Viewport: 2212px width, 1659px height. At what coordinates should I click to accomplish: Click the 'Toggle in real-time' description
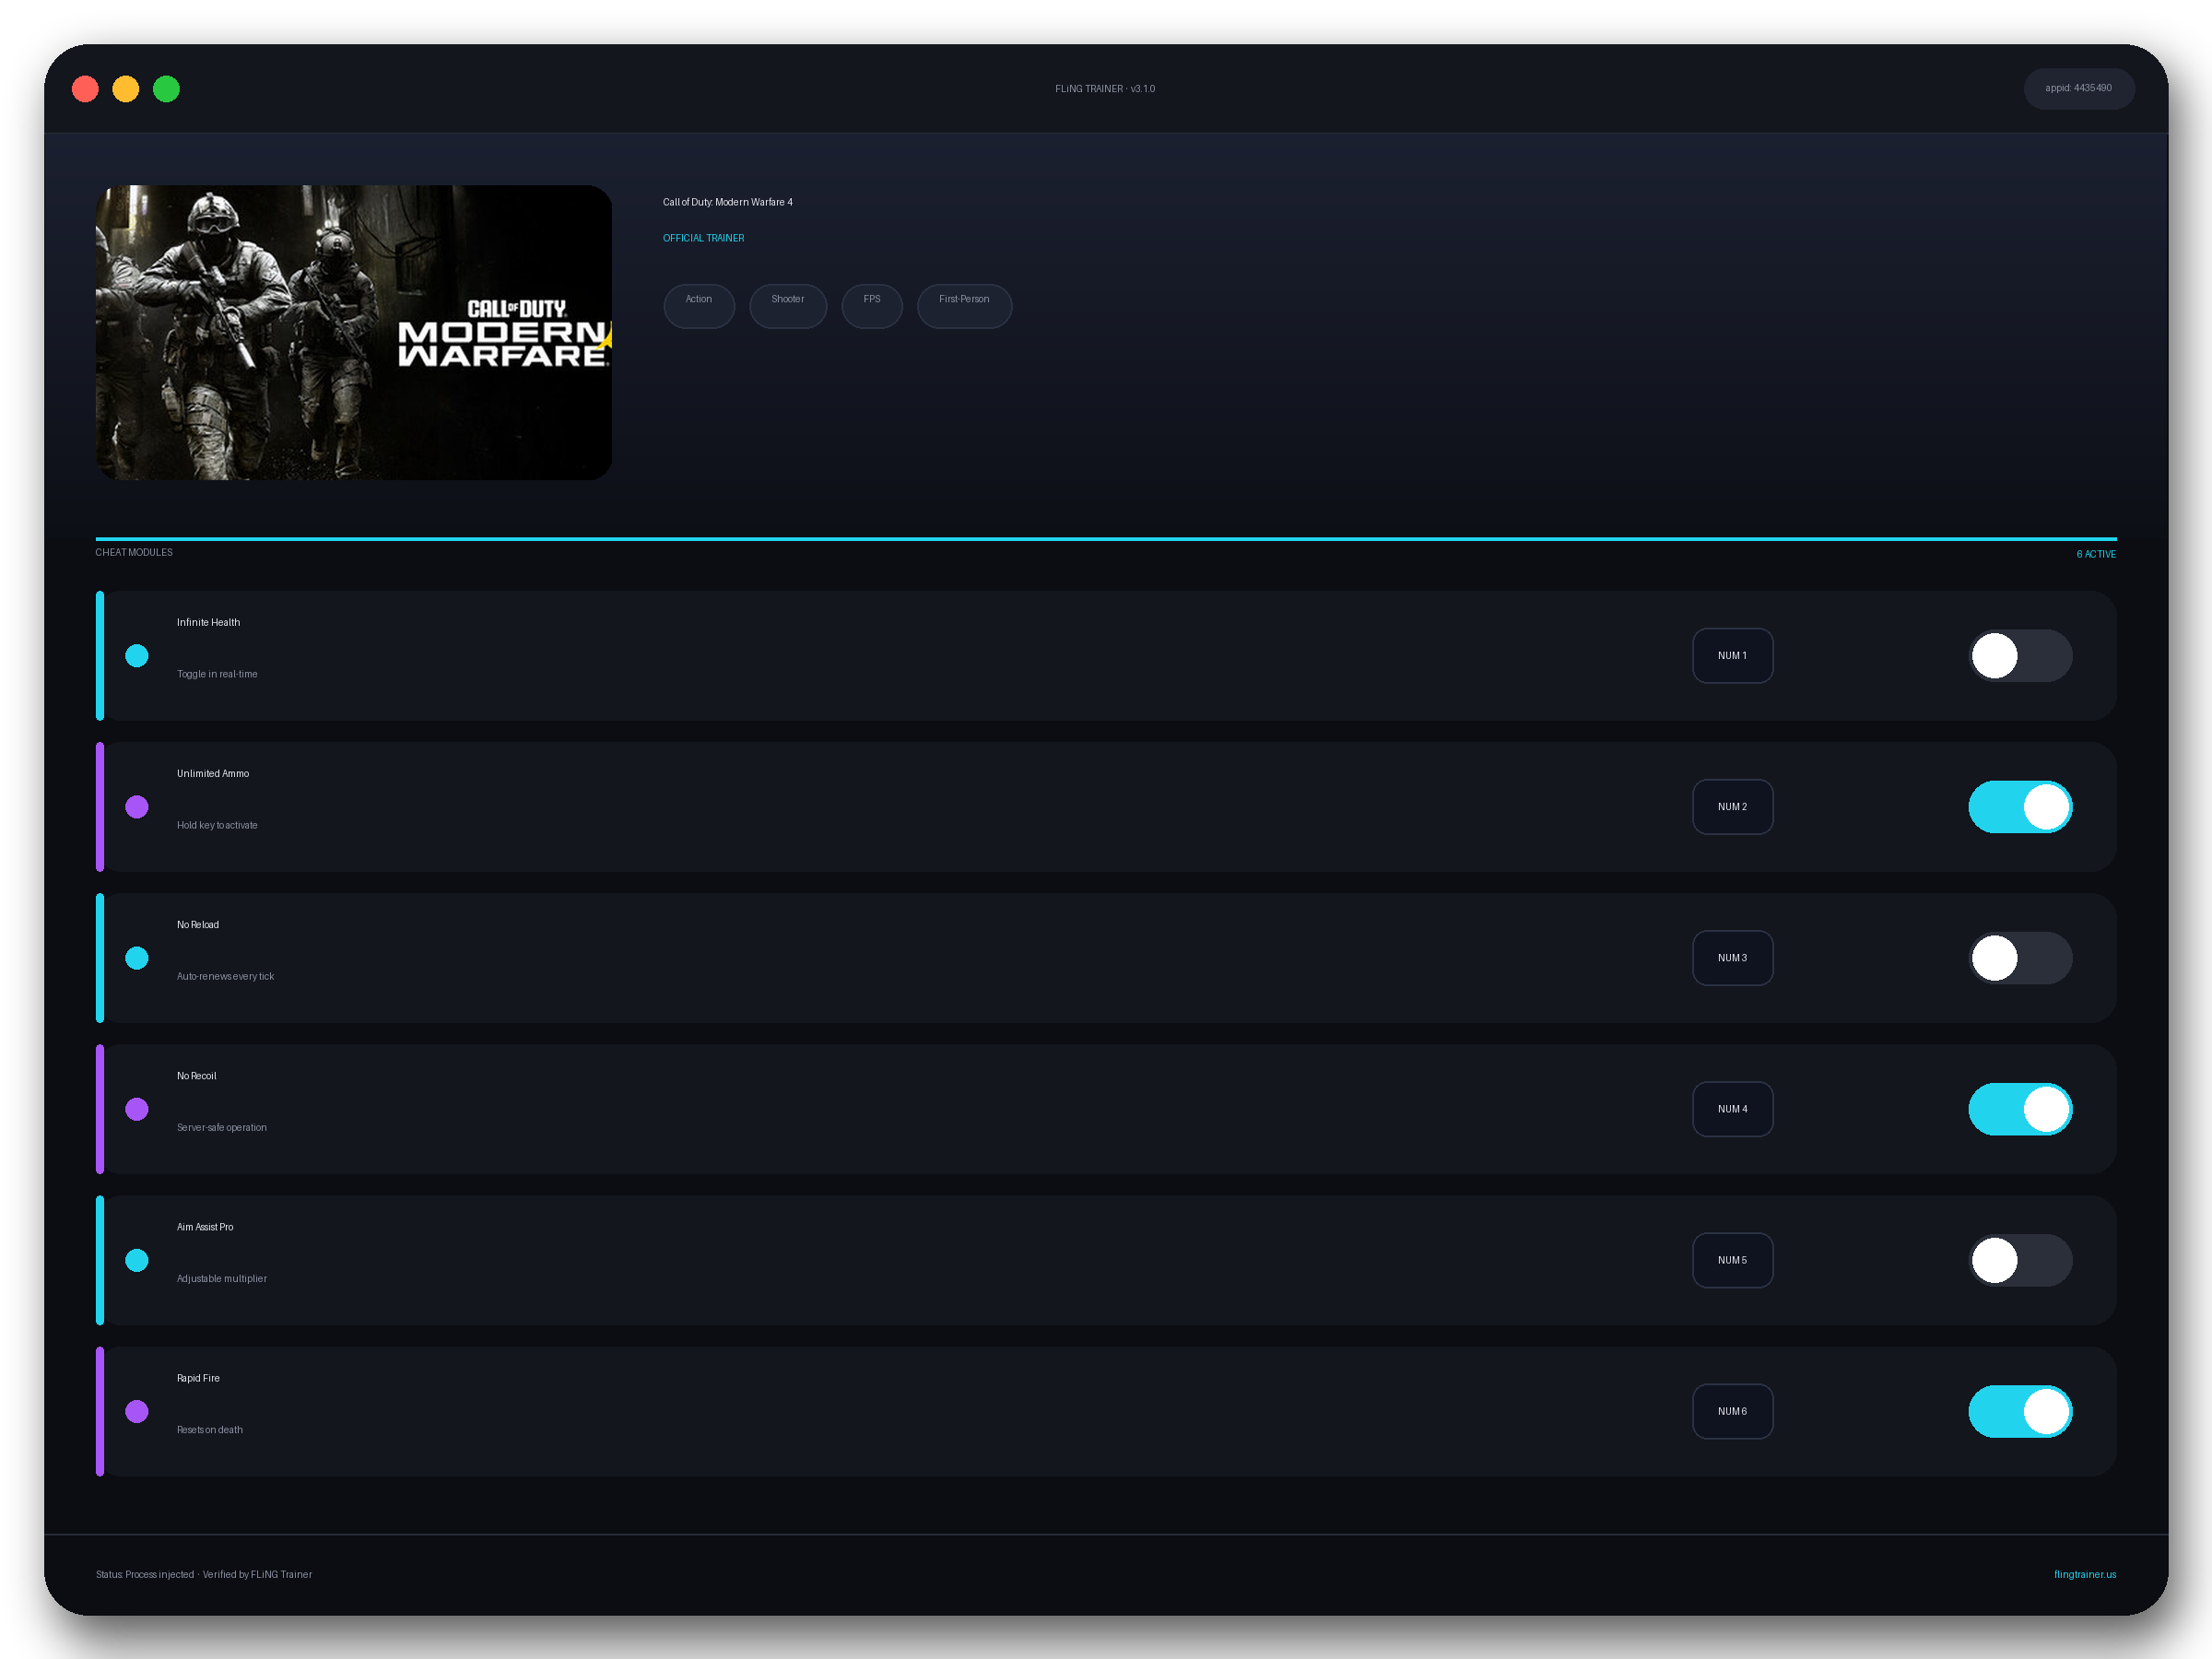coord(217,674)
